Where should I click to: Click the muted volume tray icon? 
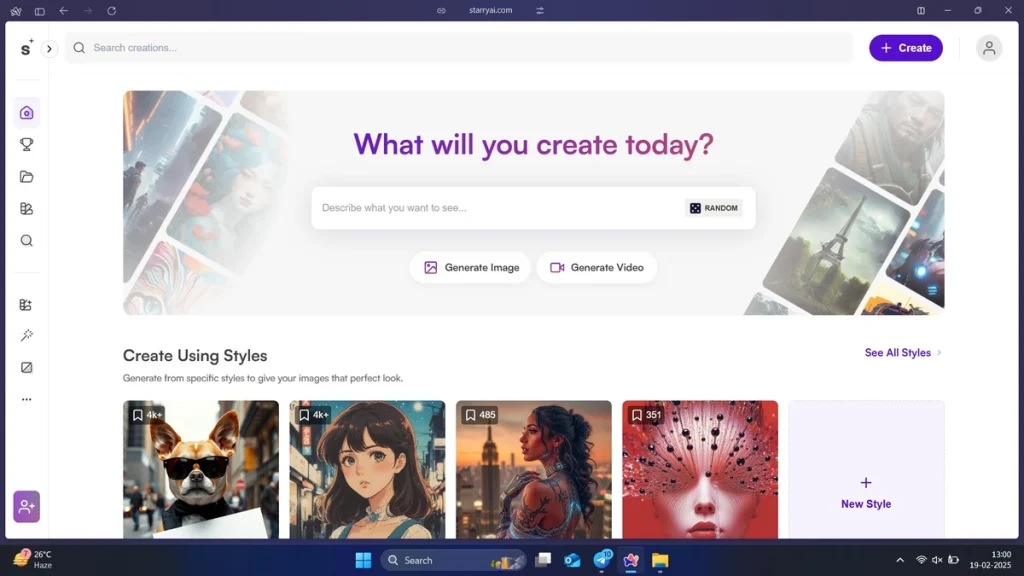coord(937,560)
